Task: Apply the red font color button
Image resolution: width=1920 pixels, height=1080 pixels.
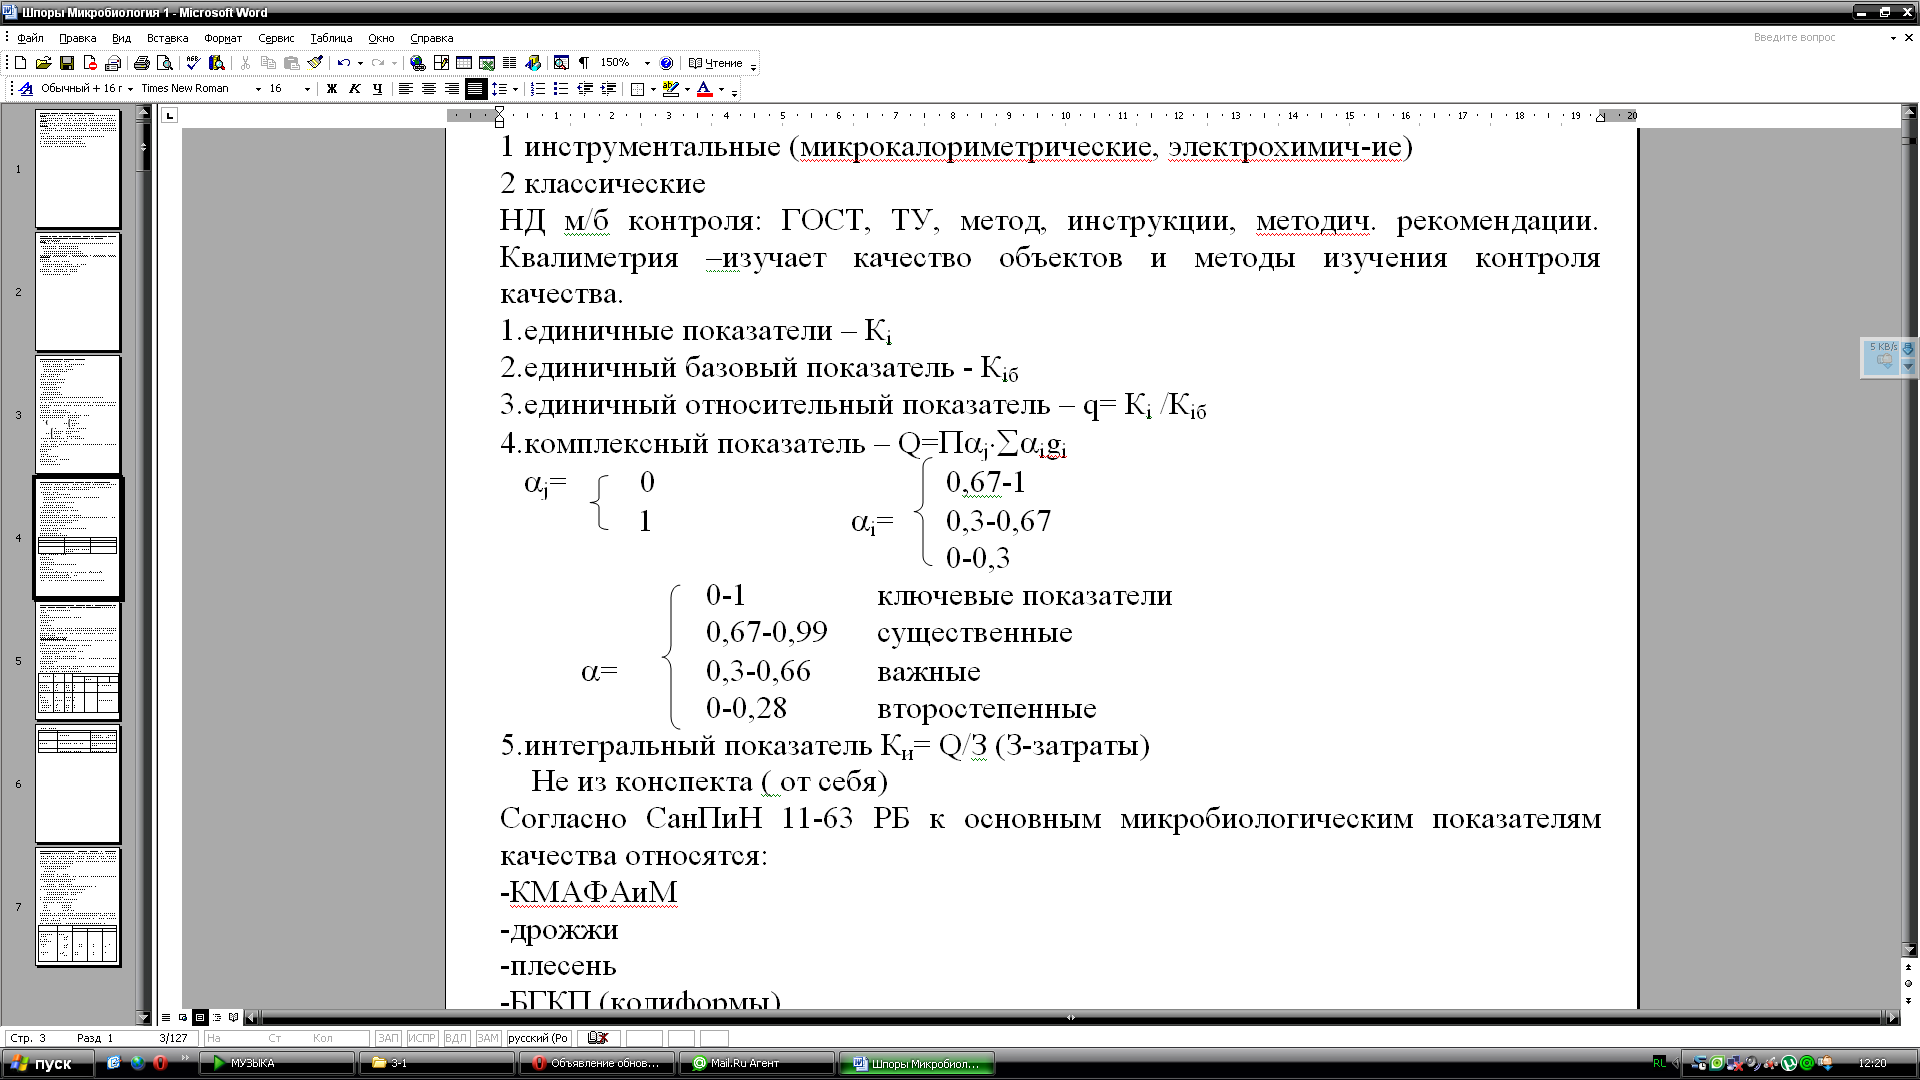Action: point(704,89)
